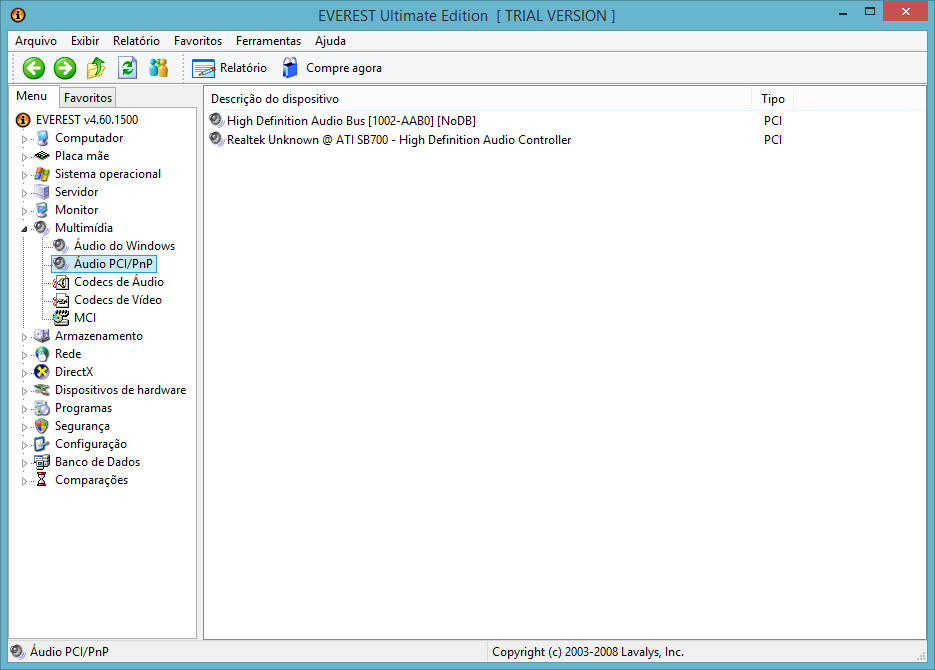The image size is (935, 670).
Task: Minimize the EVEREST window
Action: coord(843,13)
